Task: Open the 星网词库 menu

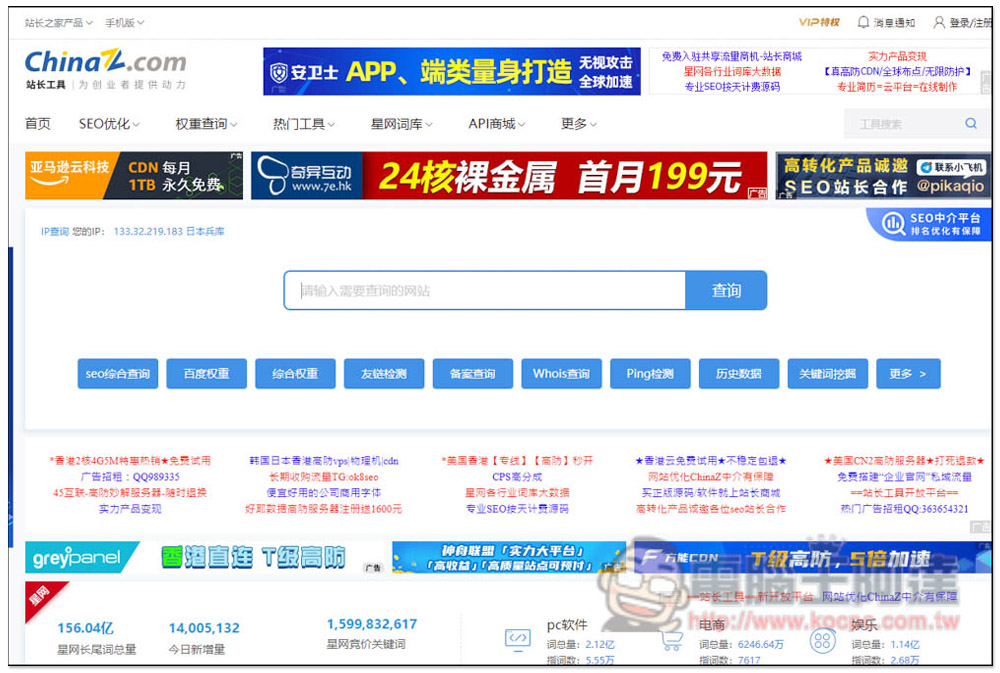Action: pyautogui.click(x=401, y=124)
